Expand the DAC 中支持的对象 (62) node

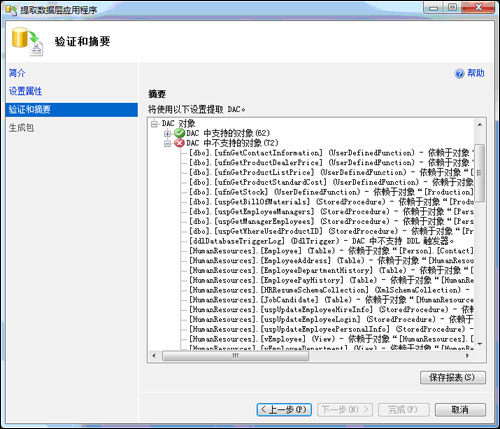click(x=167, y=134)
